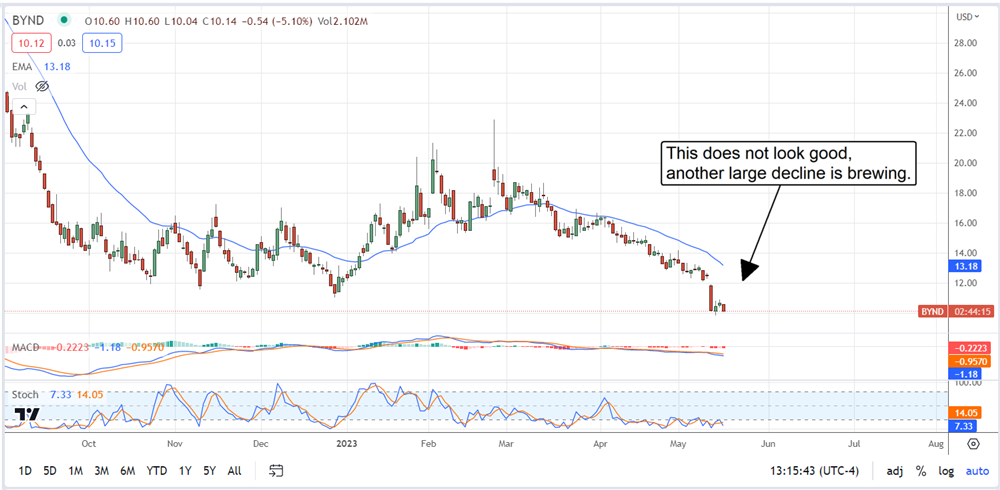Click the BYND symbol name

click(x=29, y=21)
